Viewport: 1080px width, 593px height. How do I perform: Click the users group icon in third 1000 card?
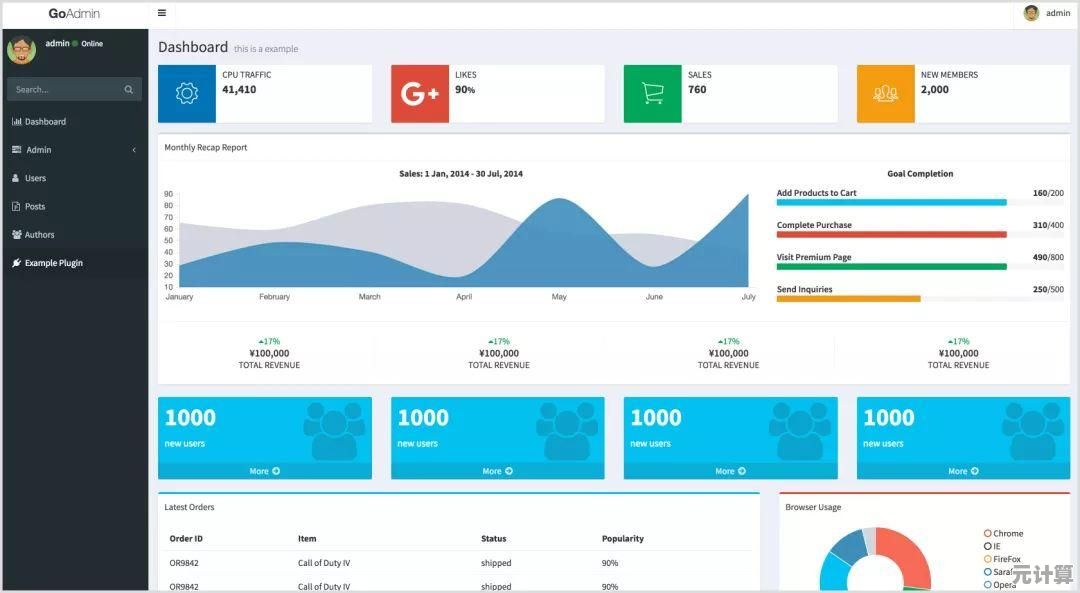pos(800,431)
